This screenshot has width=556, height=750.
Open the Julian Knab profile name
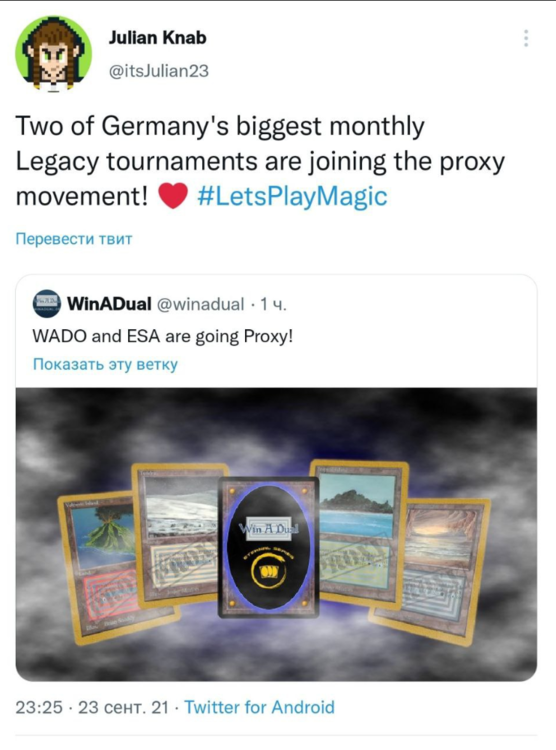157,38
